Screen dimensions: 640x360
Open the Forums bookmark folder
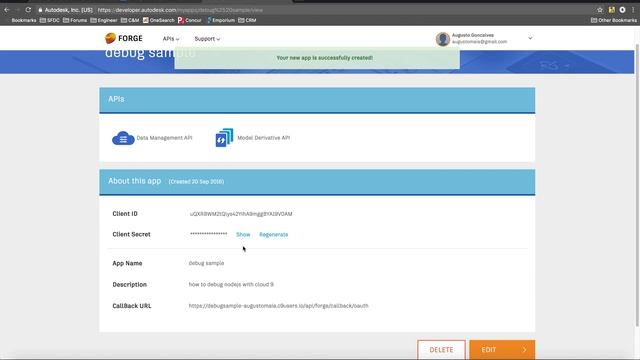75,20
